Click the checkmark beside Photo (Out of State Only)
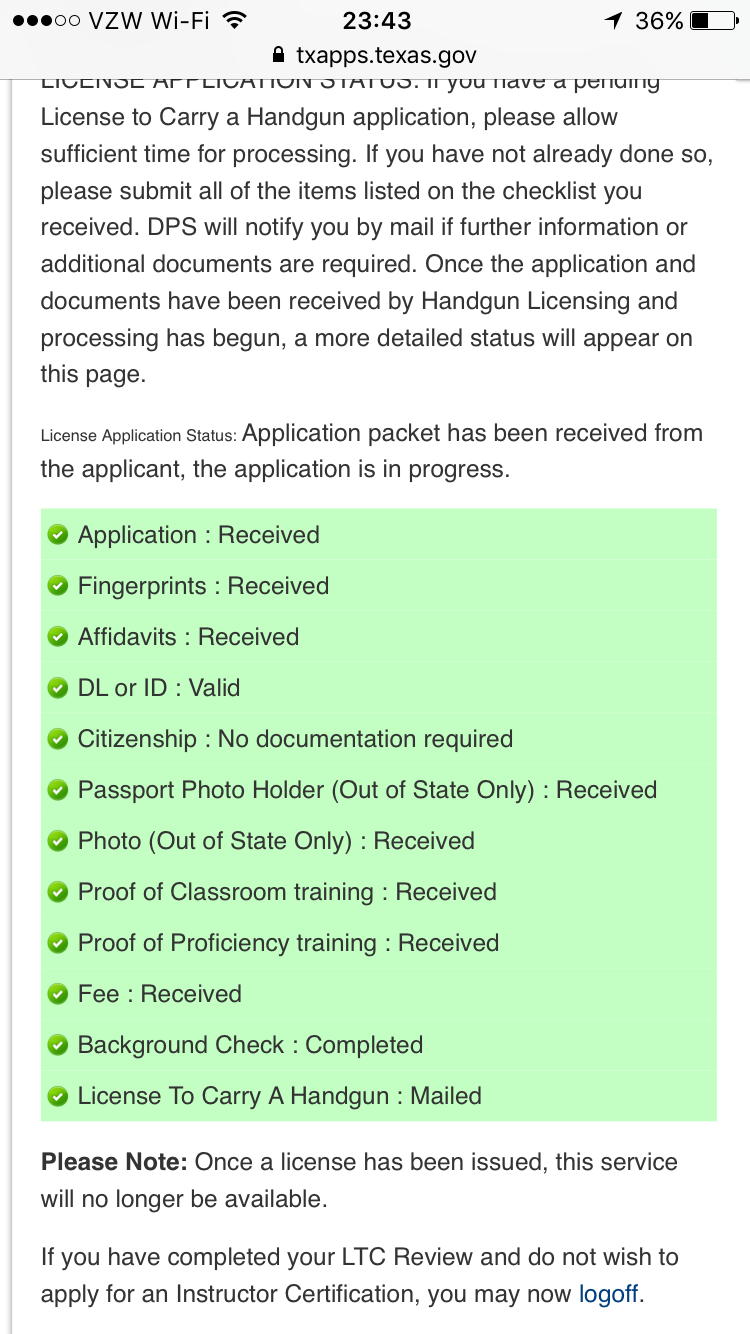750x1334 pixels. [x=58, y=841]
